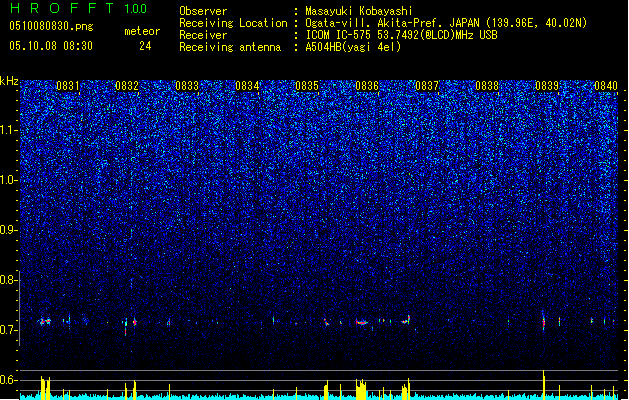
Task: Click the Ogata-vill. Akita-Pref. JAPAN location text
Action: click(x=446, y=23)
